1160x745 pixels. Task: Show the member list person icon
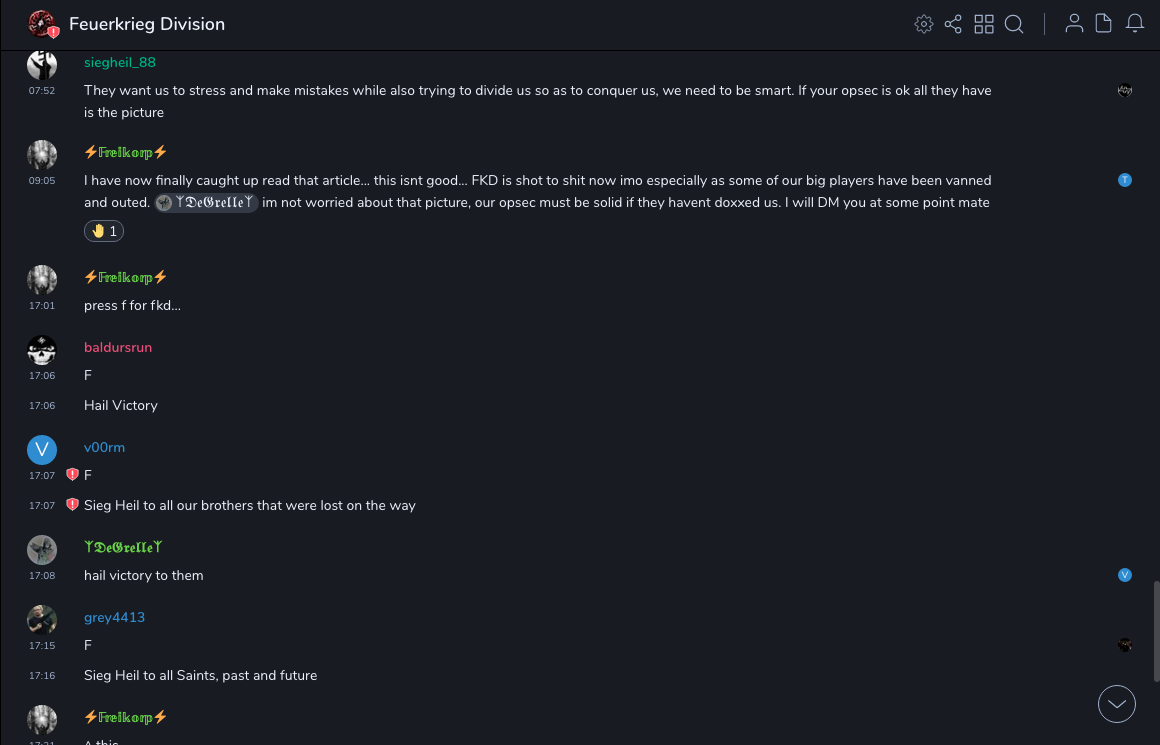tap(1074, 24)
